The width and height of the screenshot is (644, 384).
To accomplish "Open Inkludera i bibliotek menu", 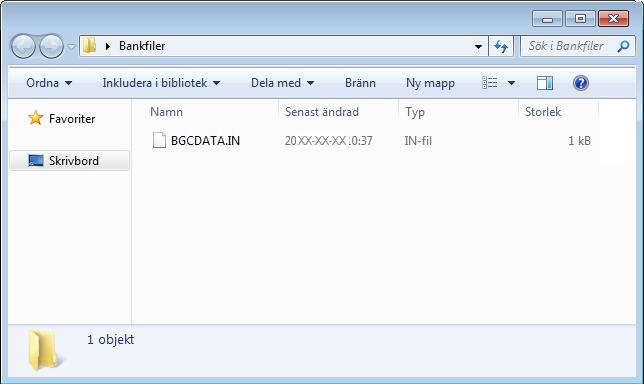I will tap(161, 83).
